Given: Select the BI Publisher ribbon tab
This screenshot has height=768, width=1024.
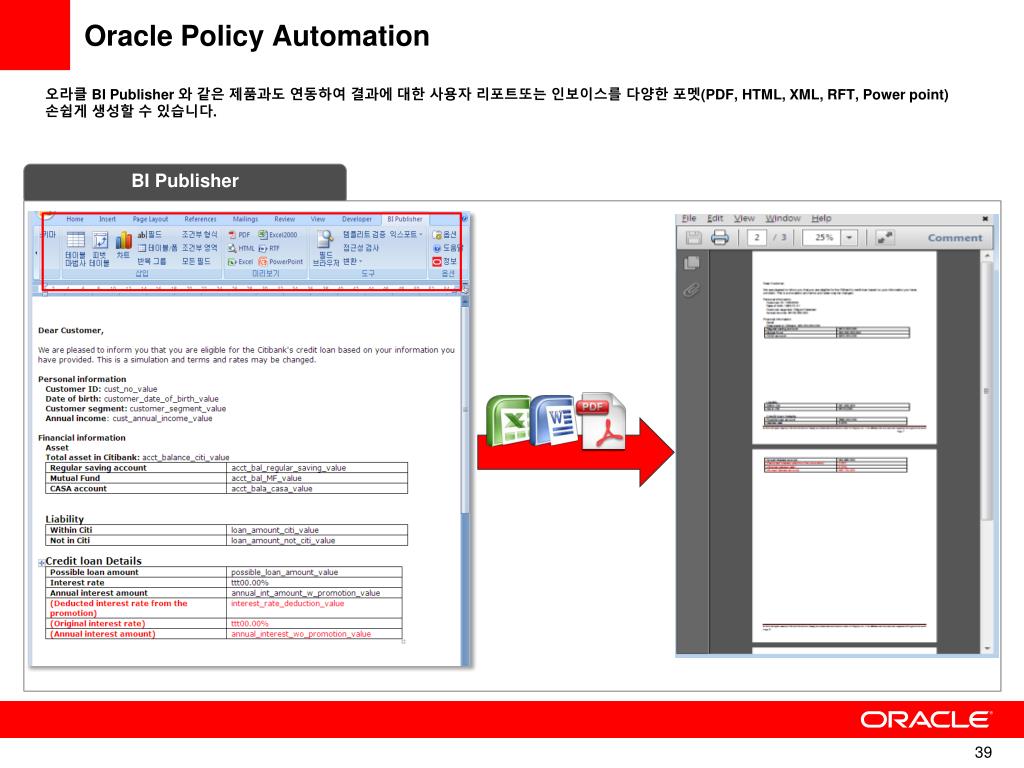Looking at the screenshot, I should [x=405, y=219].
